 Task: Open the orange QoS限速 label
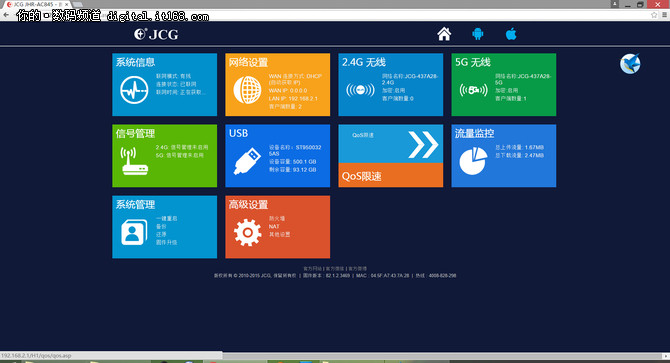coord(361,176)
